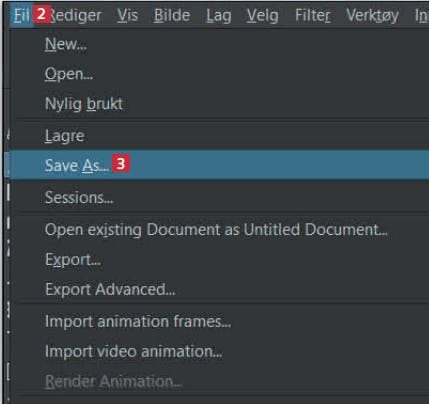Choose Export Advanced... entry
The height and width of the screenshot is (404, 429).
[220, 289]
